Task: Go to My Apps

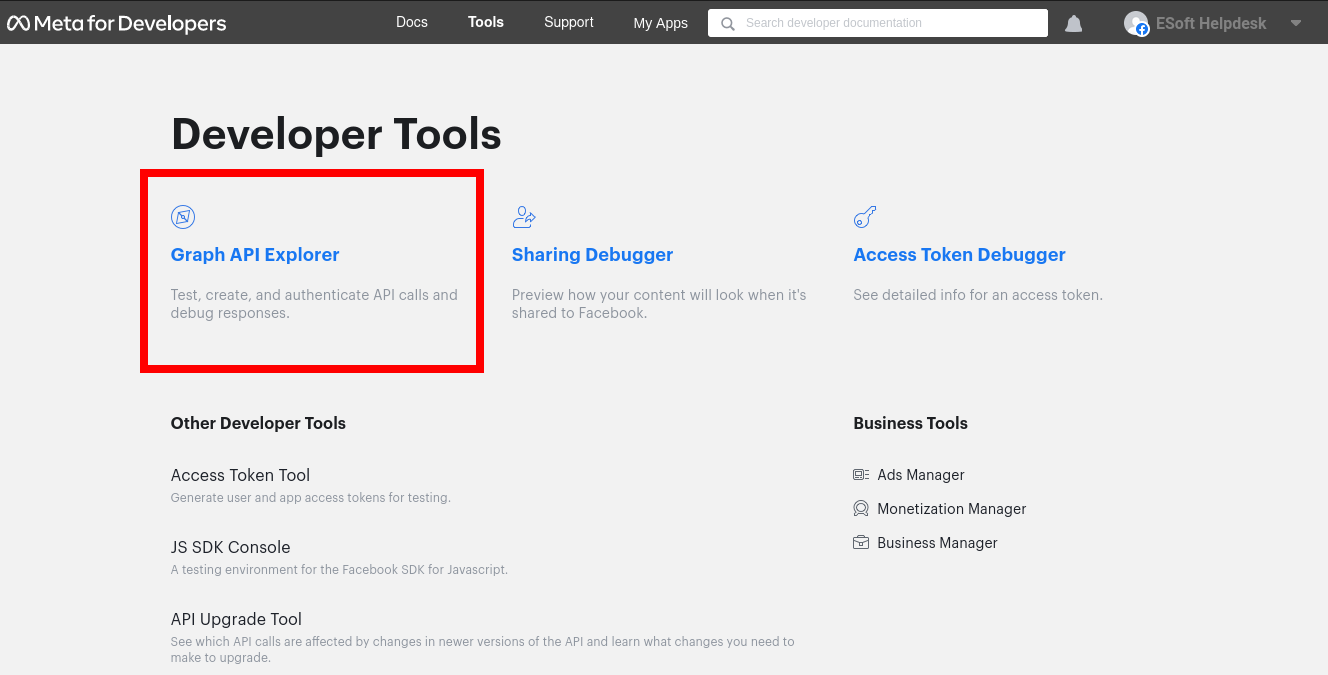Action: tap(660, 23)
